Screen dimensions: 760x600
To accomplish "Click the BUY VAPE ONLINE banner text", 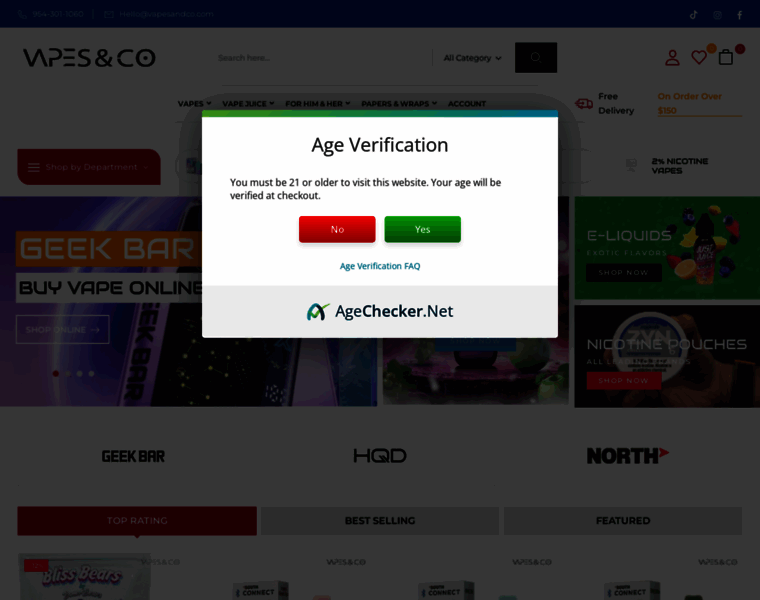I will [110, 288].
